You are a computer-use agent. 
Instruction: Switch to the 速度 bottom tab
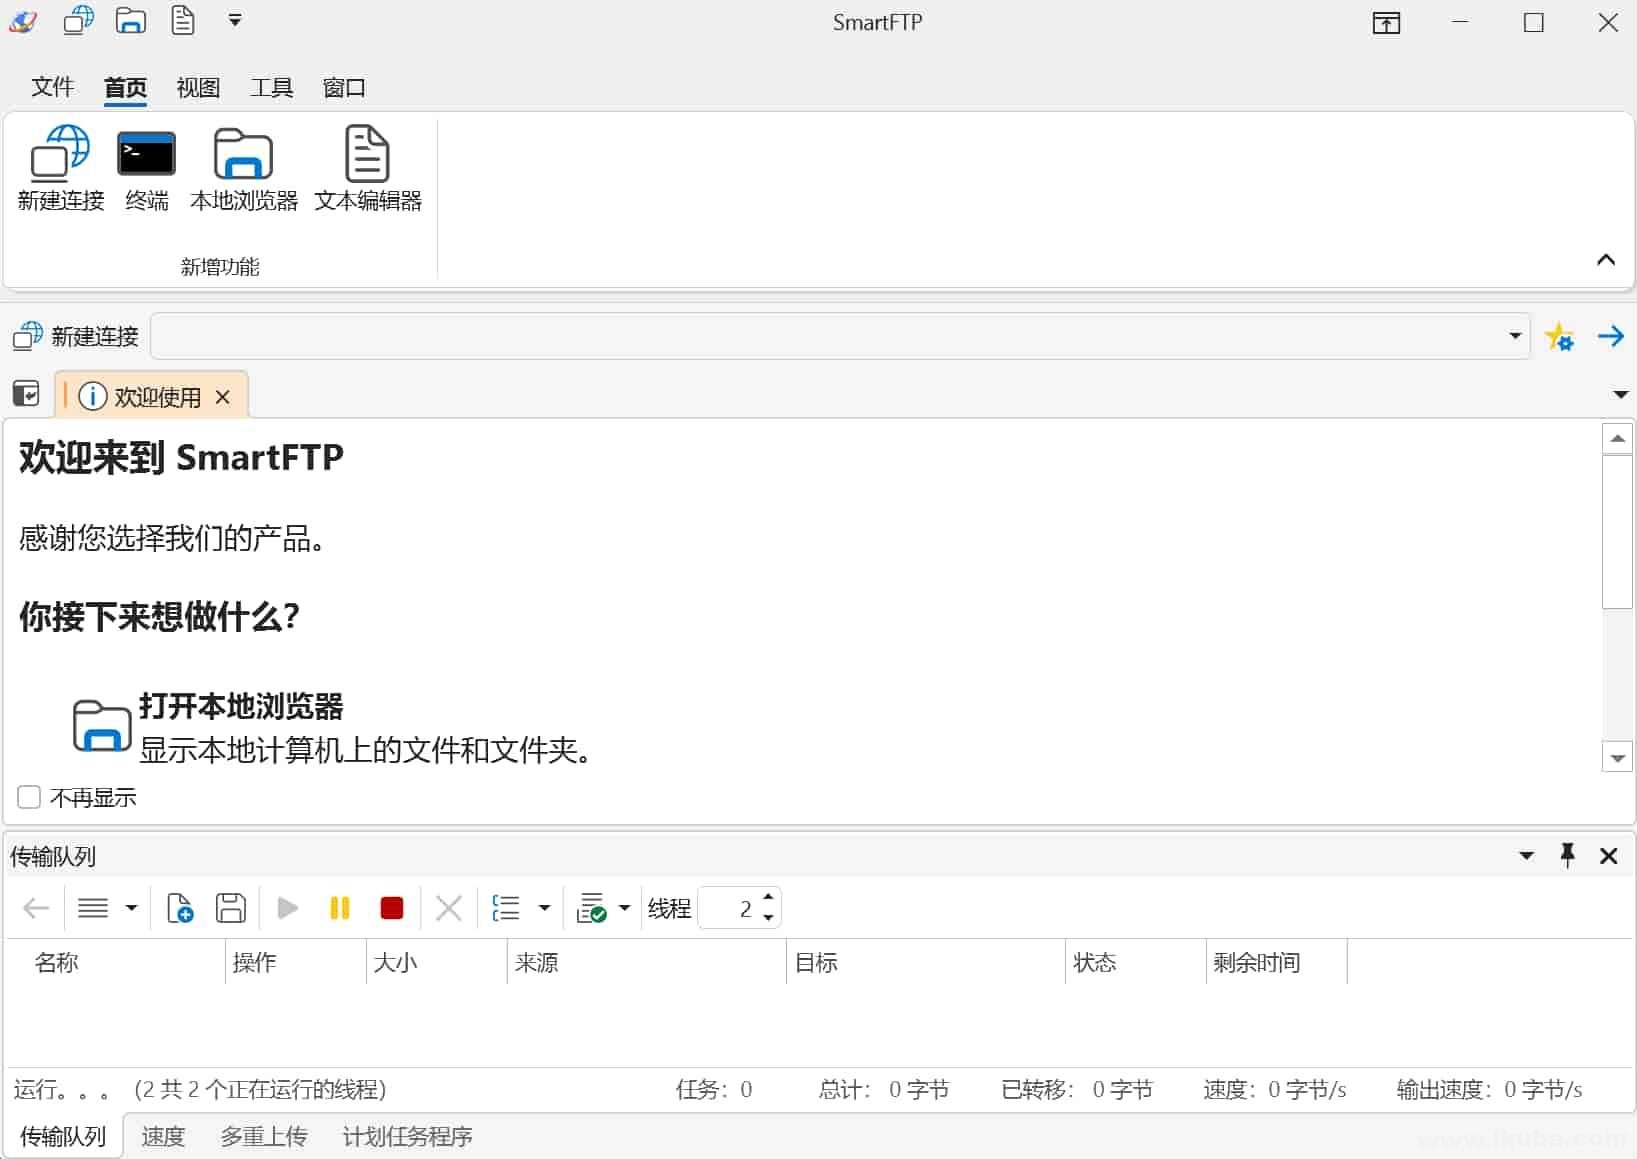[163, 1136]
